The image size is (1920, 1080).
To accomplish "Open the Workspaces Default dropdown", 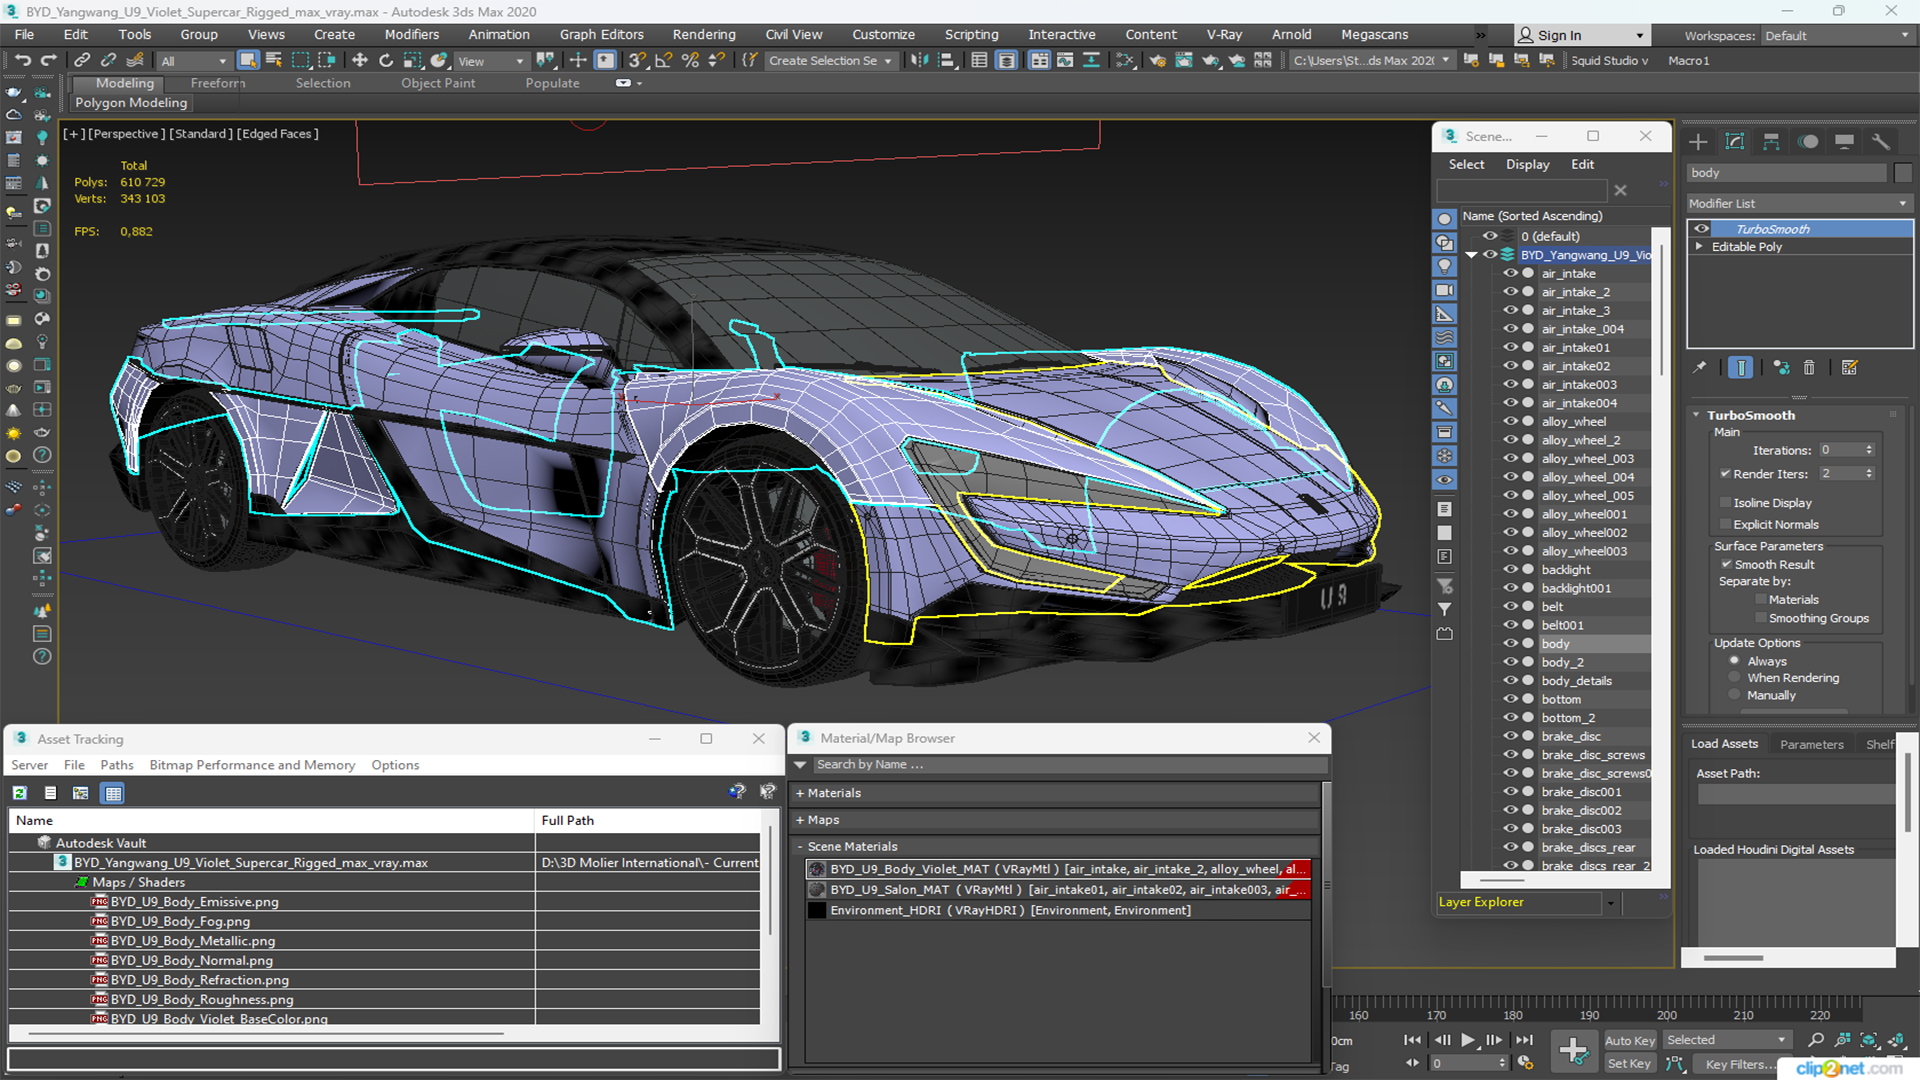I will 1836,35.
